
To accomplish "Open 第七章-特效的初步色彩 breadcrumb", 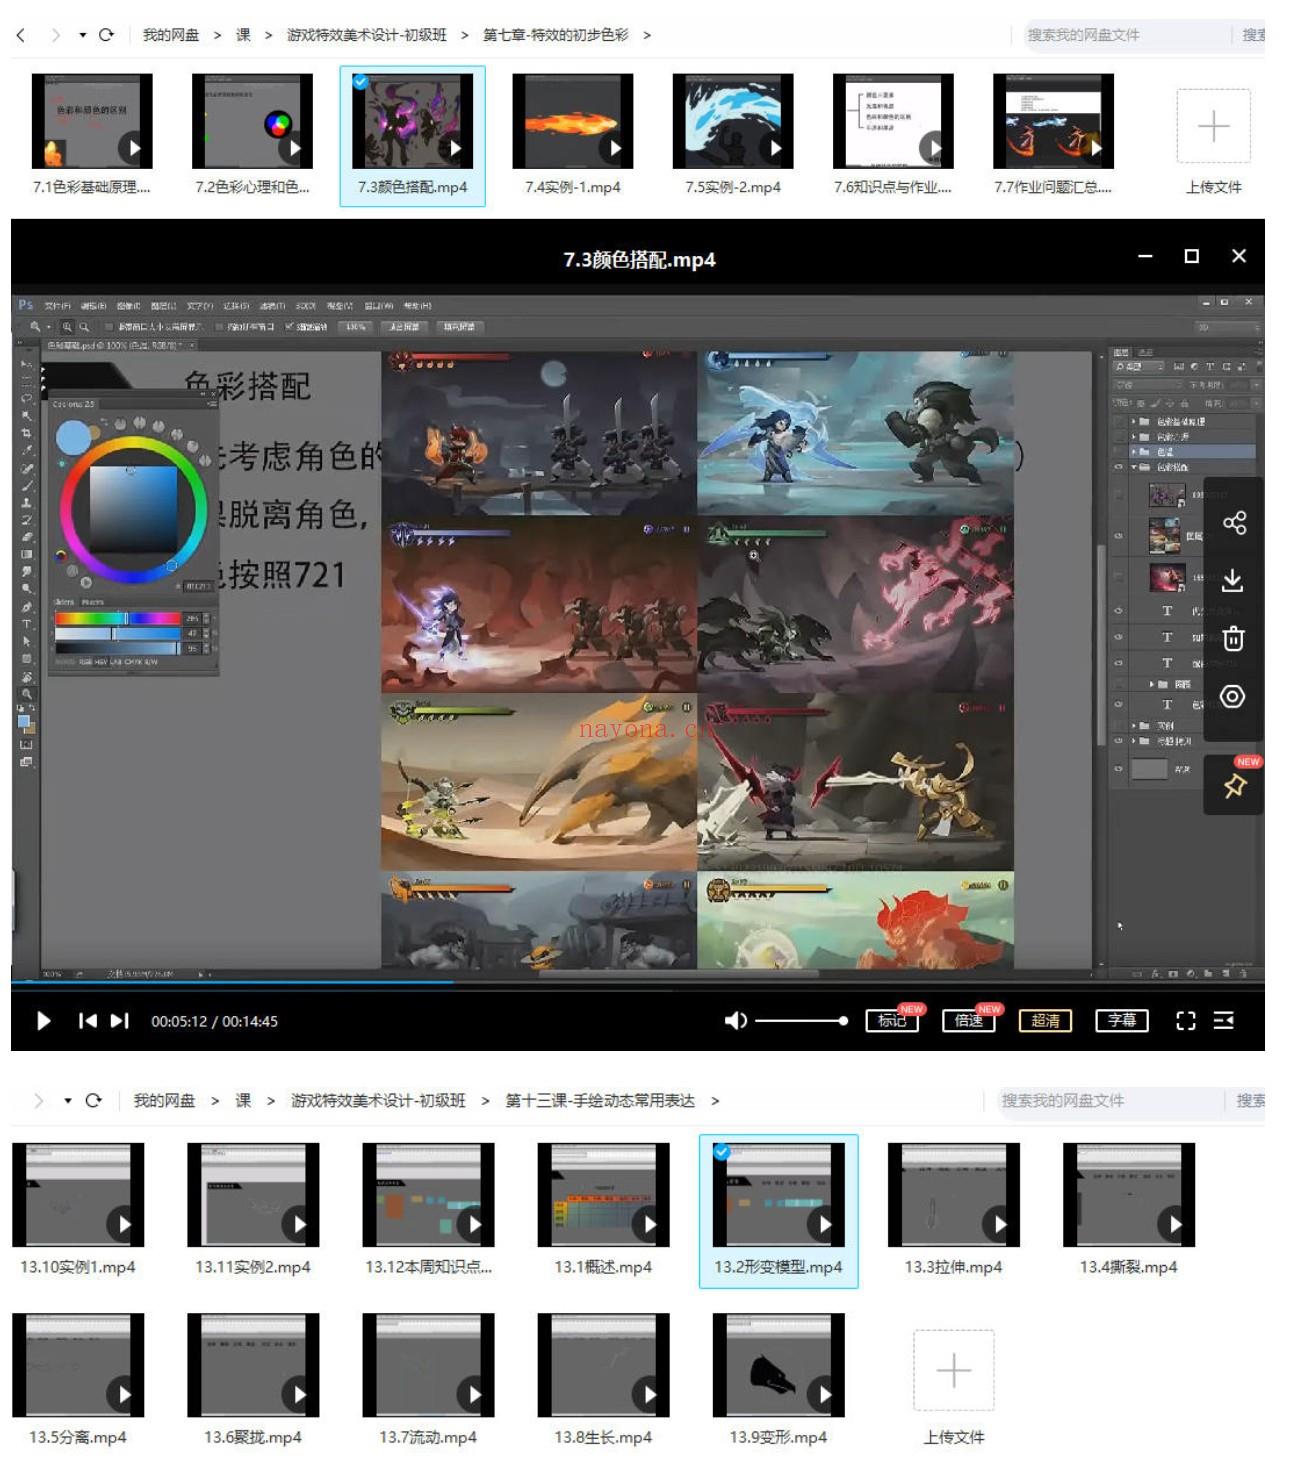I will [x=556, y=35].
